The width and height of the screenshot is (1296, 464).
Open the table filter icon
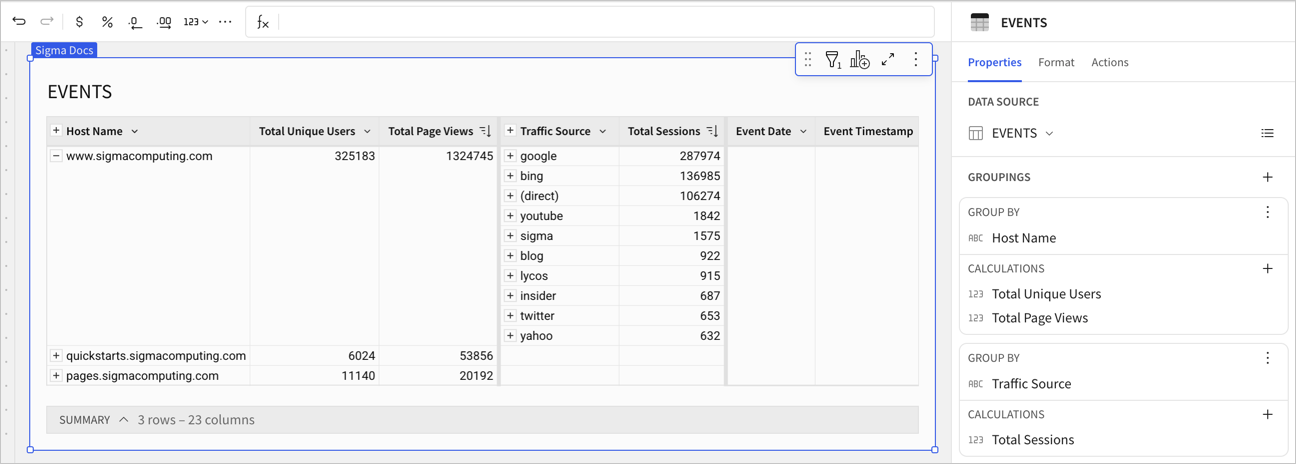click(x=833, y=60)
